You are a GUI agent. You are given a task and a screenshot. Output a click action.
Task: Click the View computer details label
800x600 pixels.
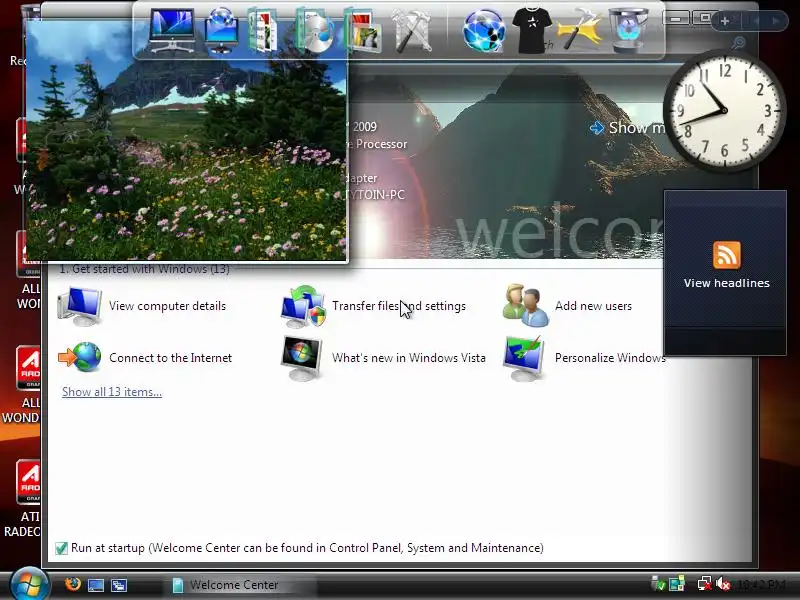click(167, 306)
